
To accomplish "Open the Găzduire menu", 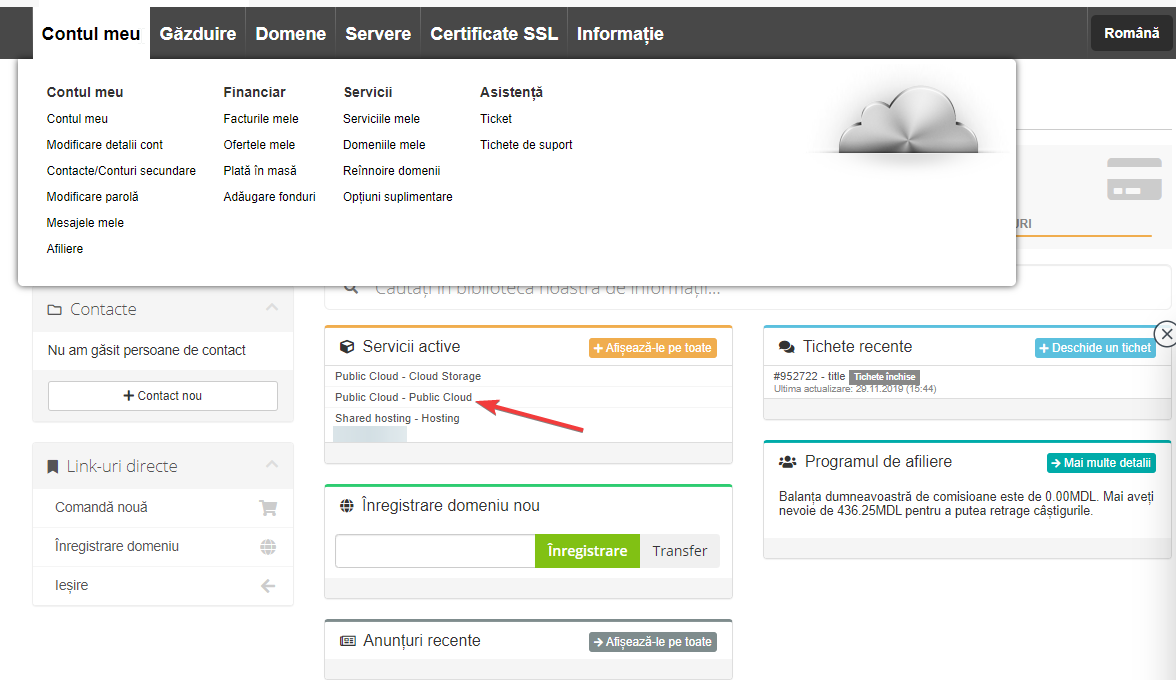I will pos(198,33).
